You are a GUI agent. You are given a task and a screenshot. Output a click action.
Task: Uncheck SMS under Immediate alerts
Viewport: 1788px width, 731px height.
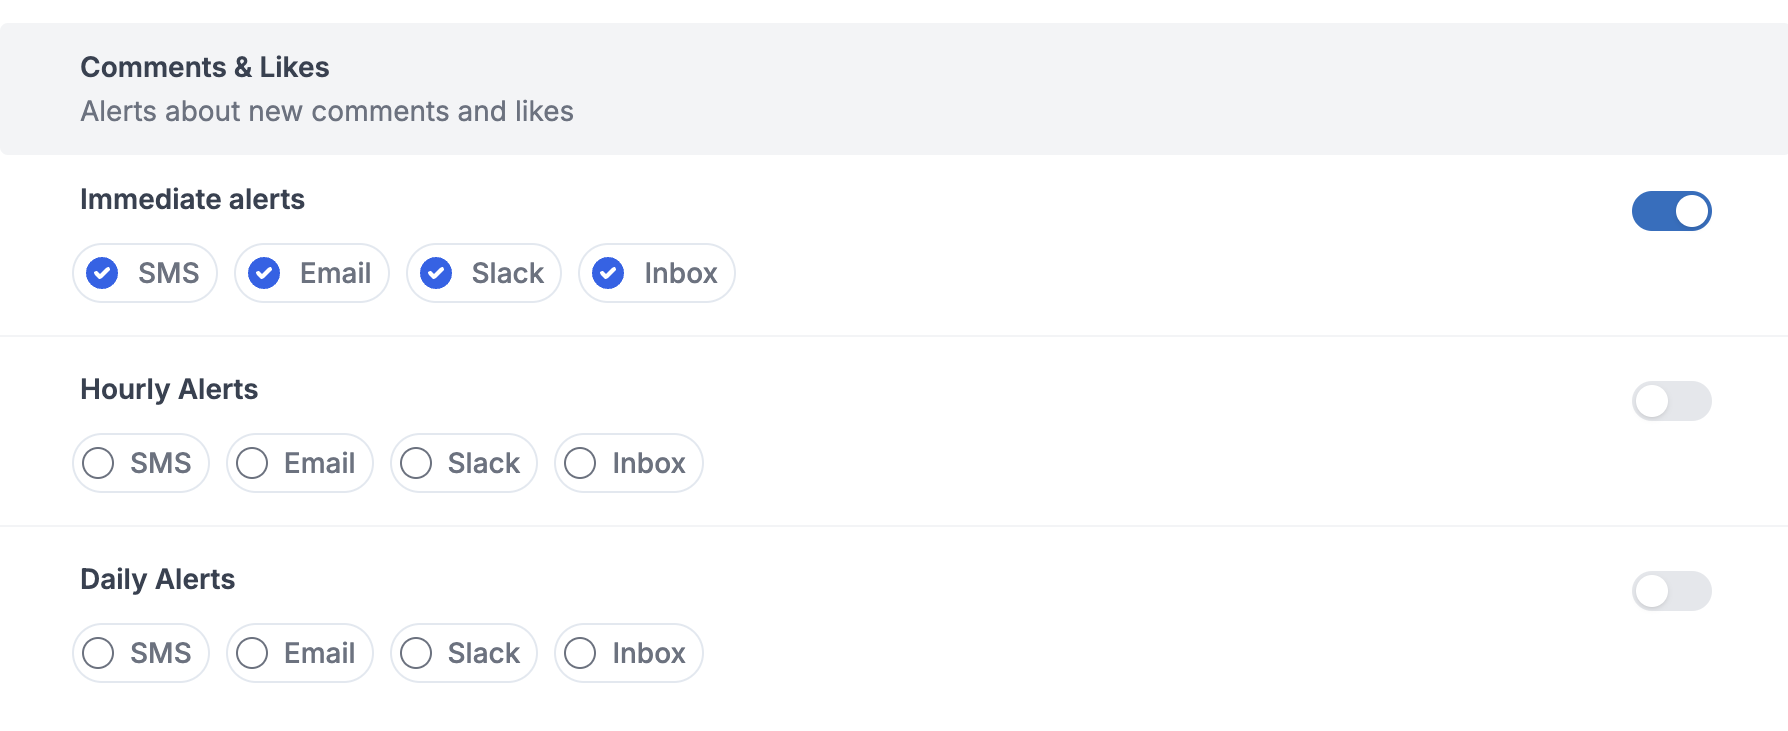tap(145, 273)
